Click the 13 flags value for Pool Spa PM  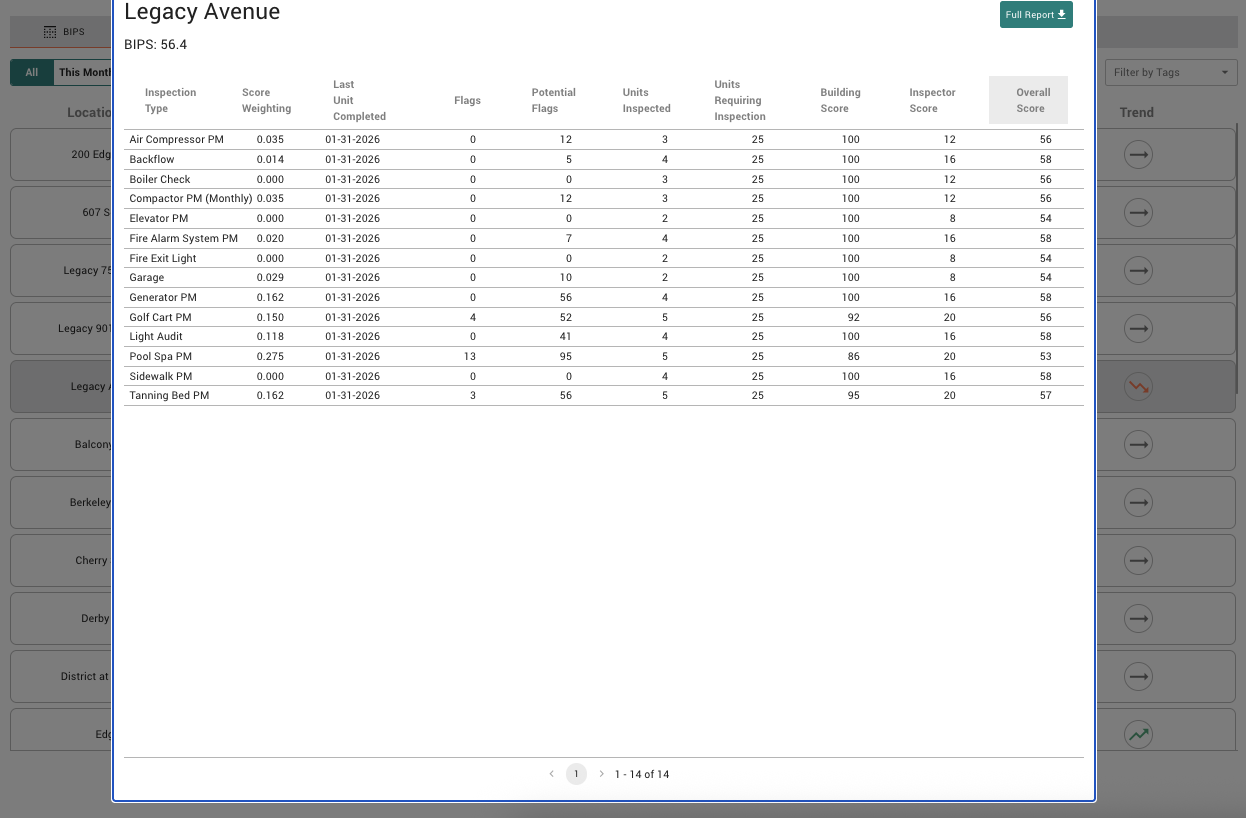point(470,356)
